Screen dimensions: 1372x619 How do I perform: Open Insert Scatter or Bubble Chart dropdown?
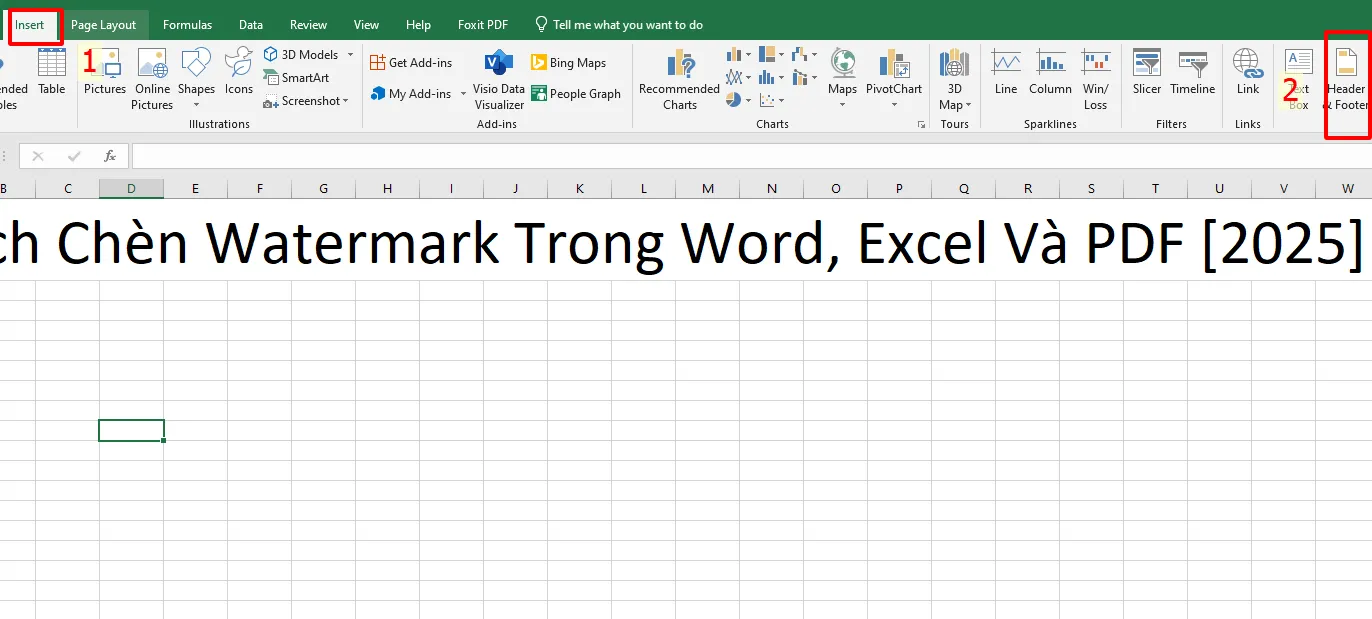click(x=772, y=100)
